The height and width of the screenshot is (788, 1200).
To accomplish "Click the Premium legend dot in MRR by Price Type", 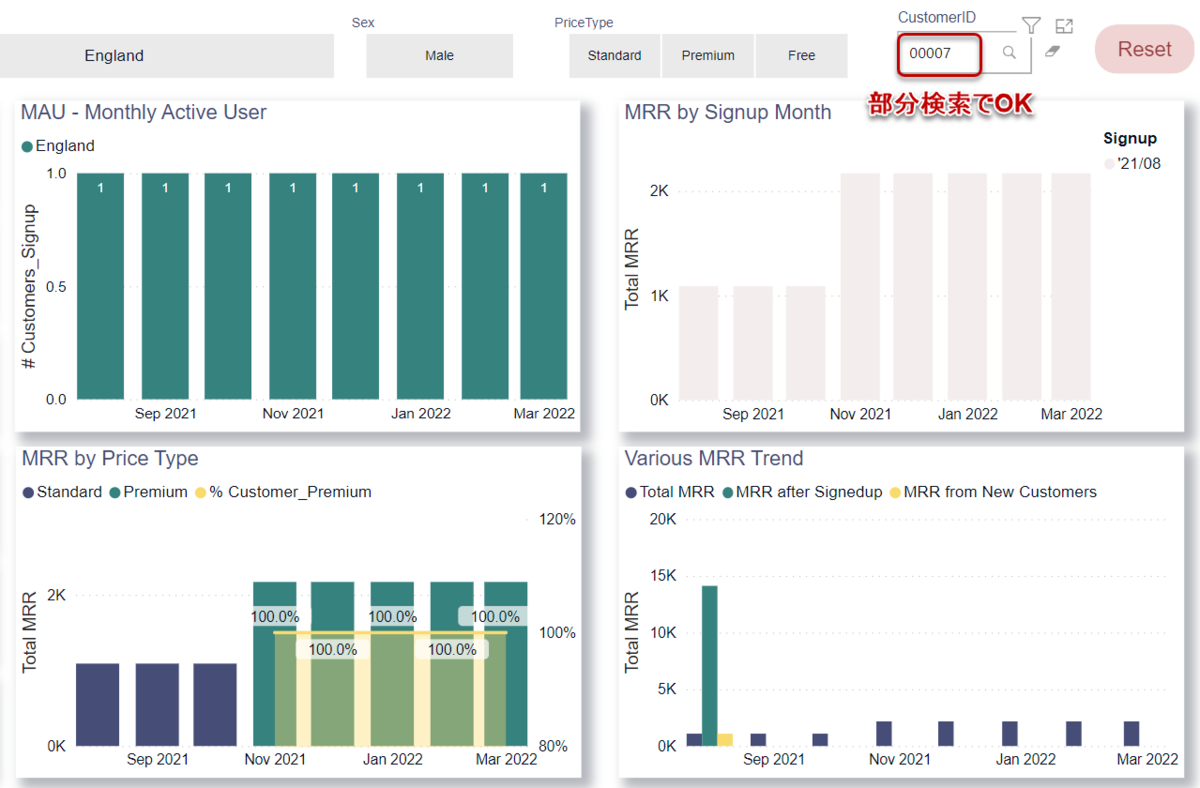I will (x=116, y=492).
